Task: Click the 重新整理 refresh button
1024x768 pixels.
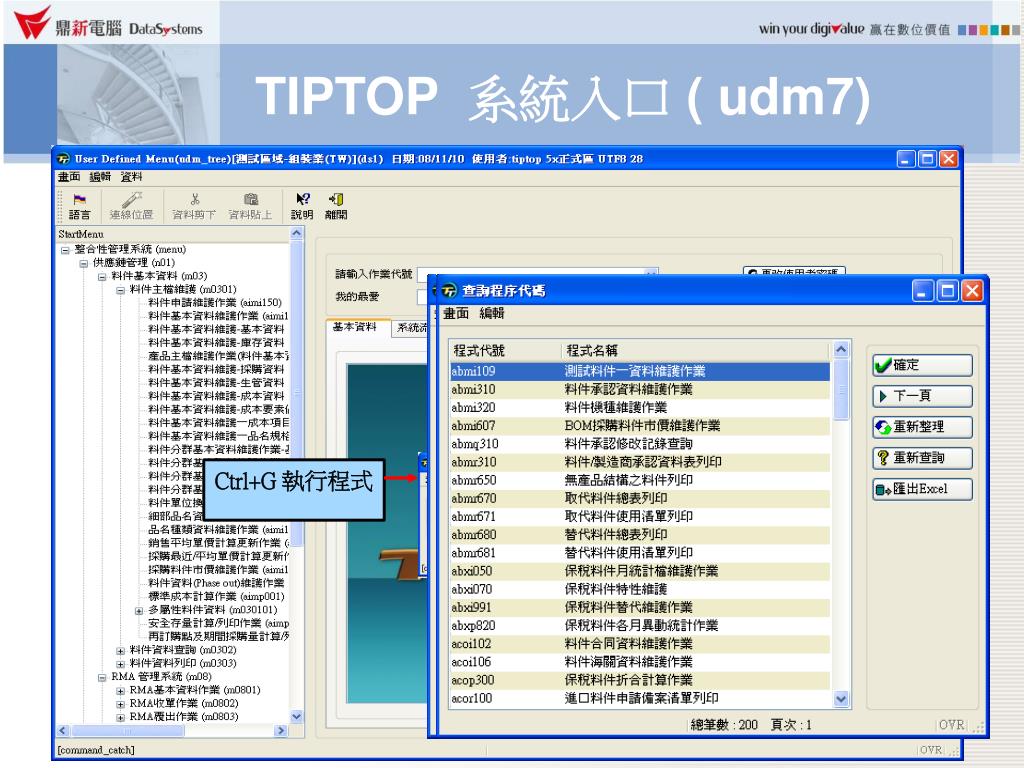Action: pos(922,427)
